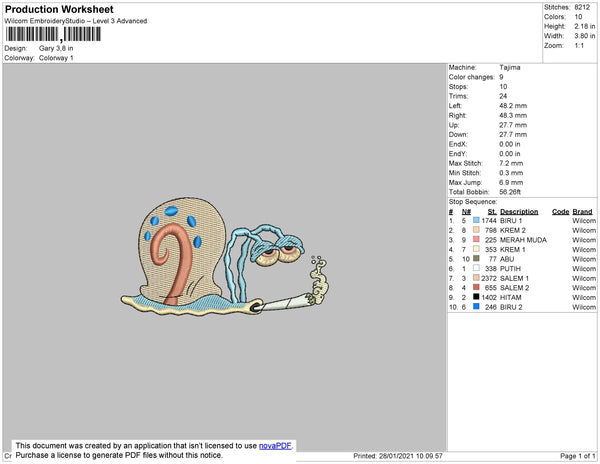Click the MERAH MUDA description text

[x=523, y=240]
